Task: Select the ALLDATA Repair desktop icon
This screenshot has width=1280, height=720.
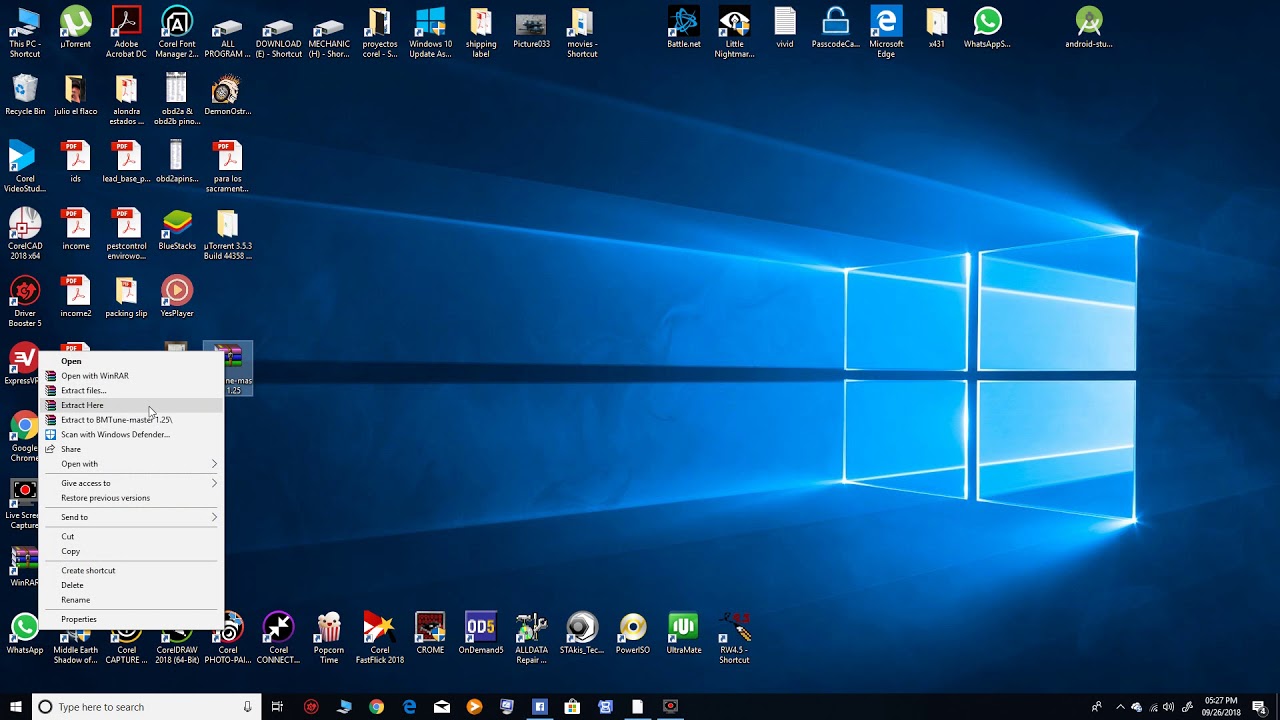Action: click(531, 638)
